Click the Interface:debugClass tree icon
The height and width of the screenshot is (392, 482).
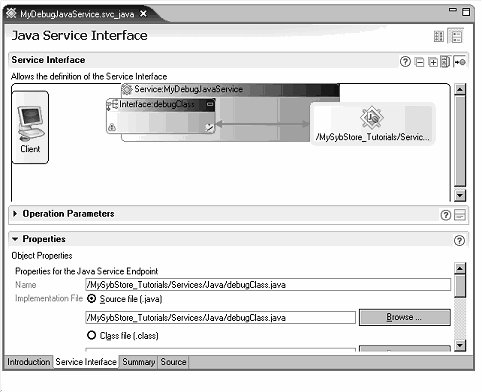112,105
